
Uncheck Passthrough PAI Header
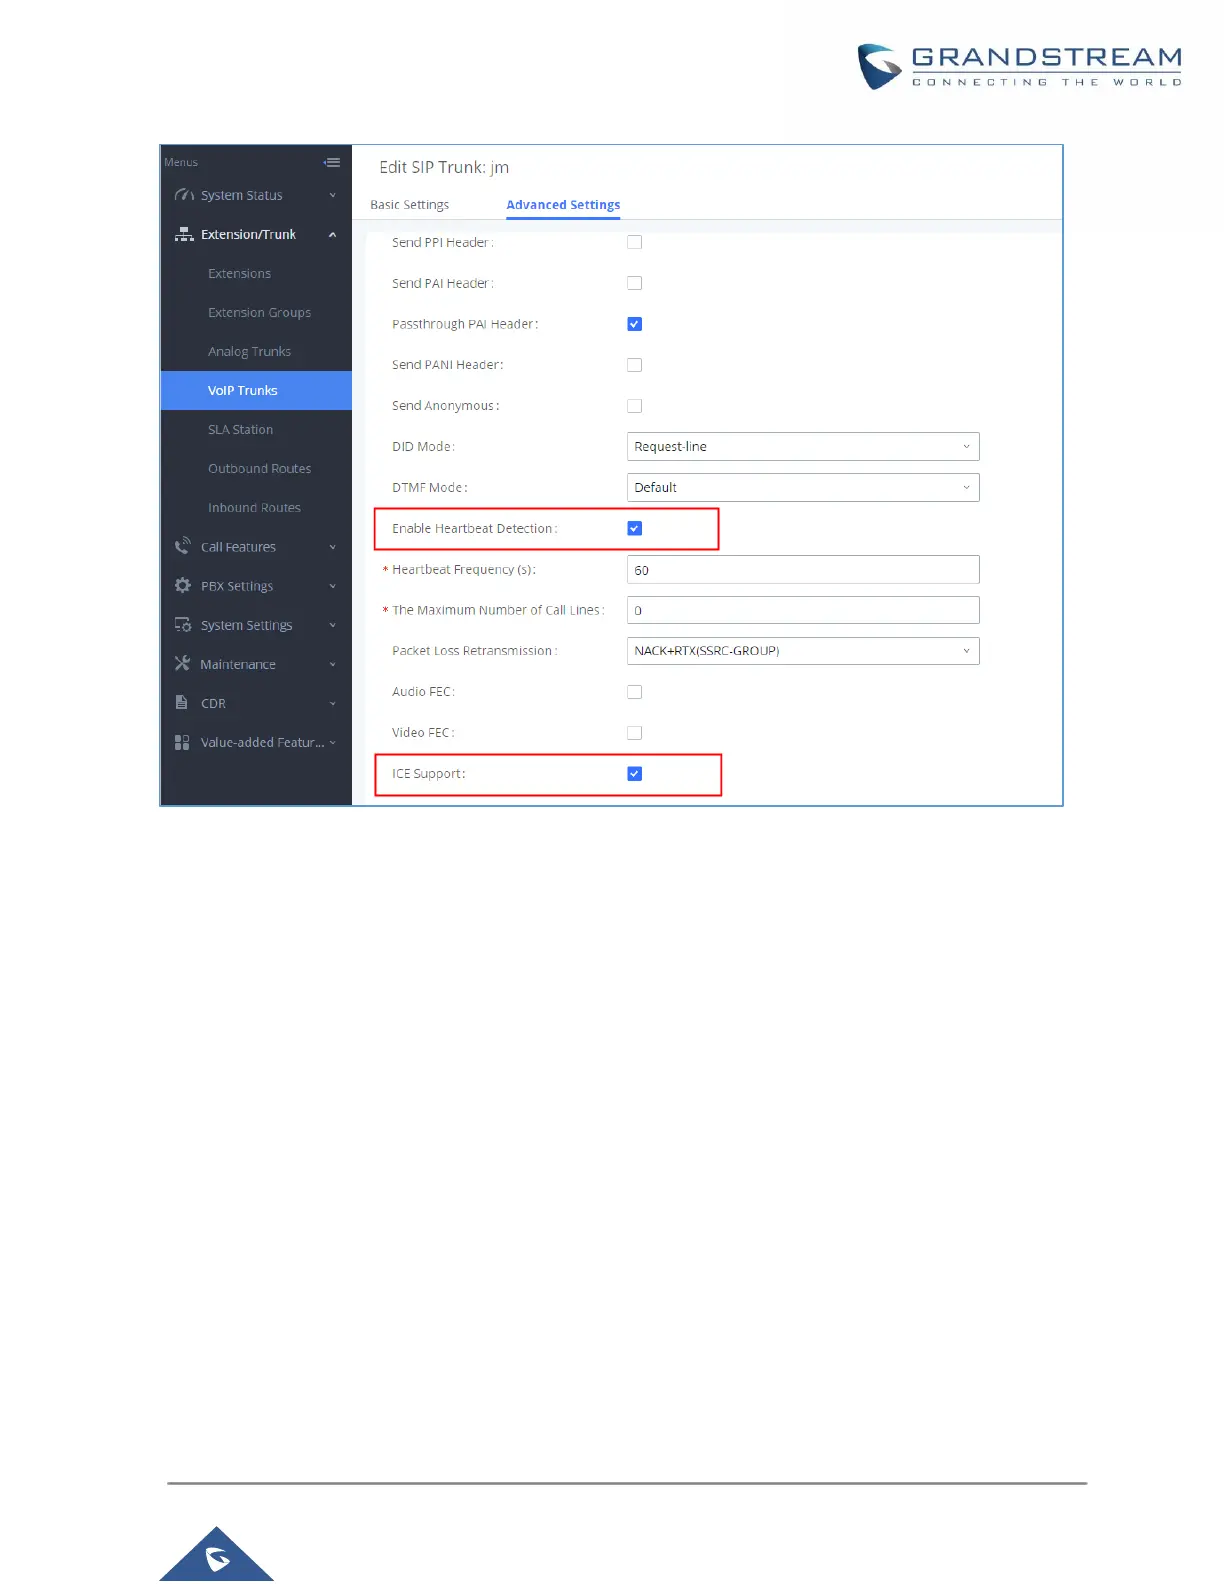[634, 324]
